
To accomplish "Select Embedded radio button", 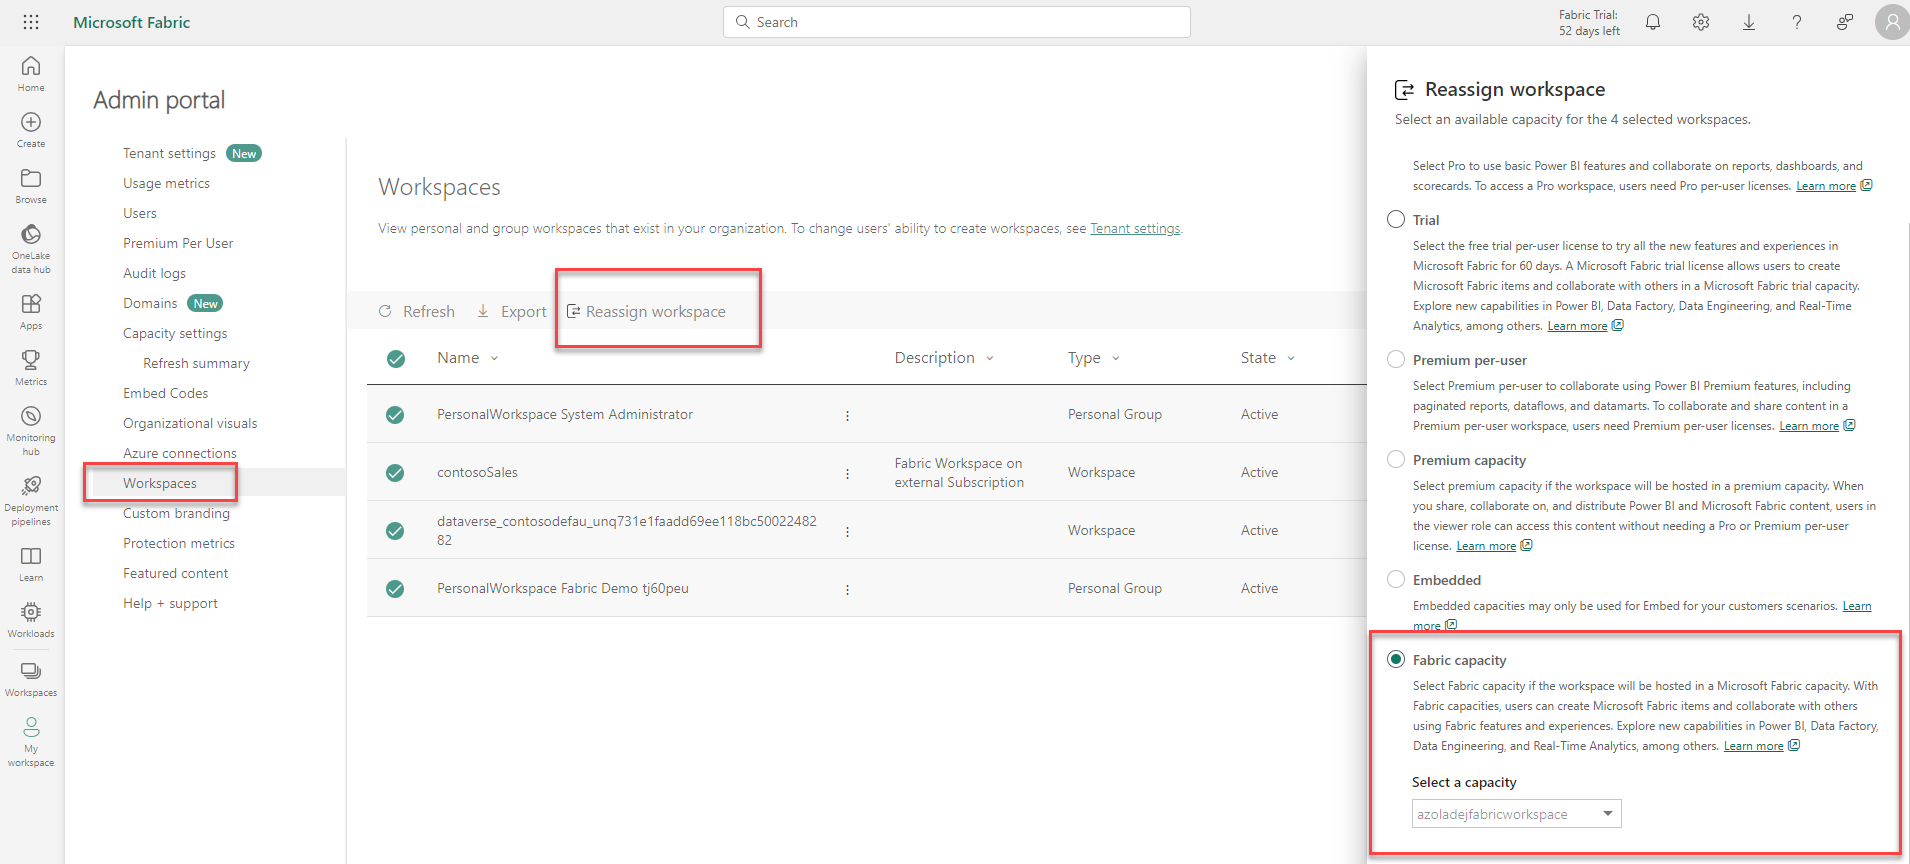I will click(x=1396, y=579).
